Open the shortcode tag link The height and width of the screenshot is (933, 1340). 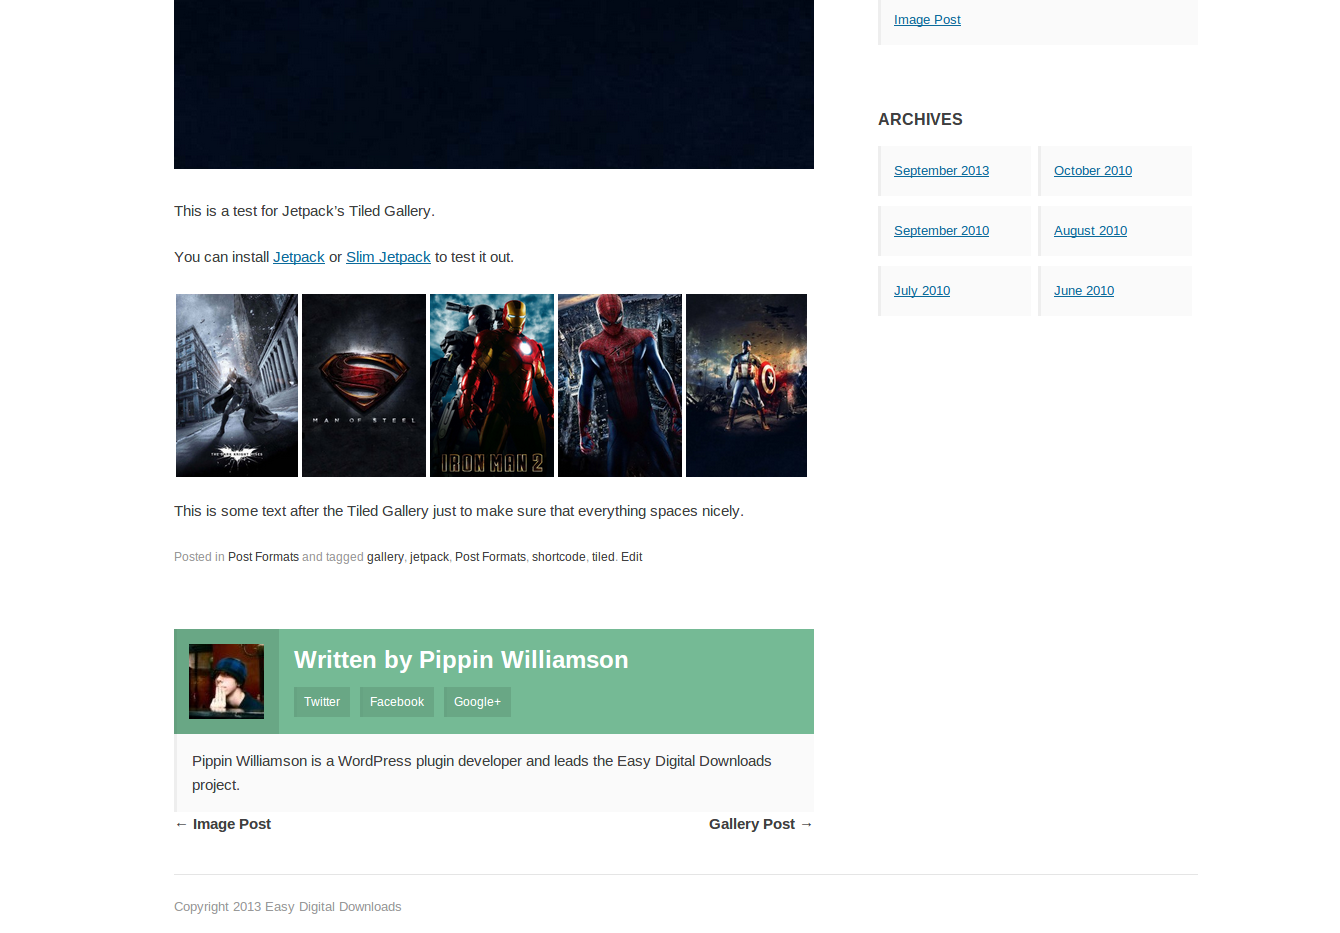tap(558, 557)
